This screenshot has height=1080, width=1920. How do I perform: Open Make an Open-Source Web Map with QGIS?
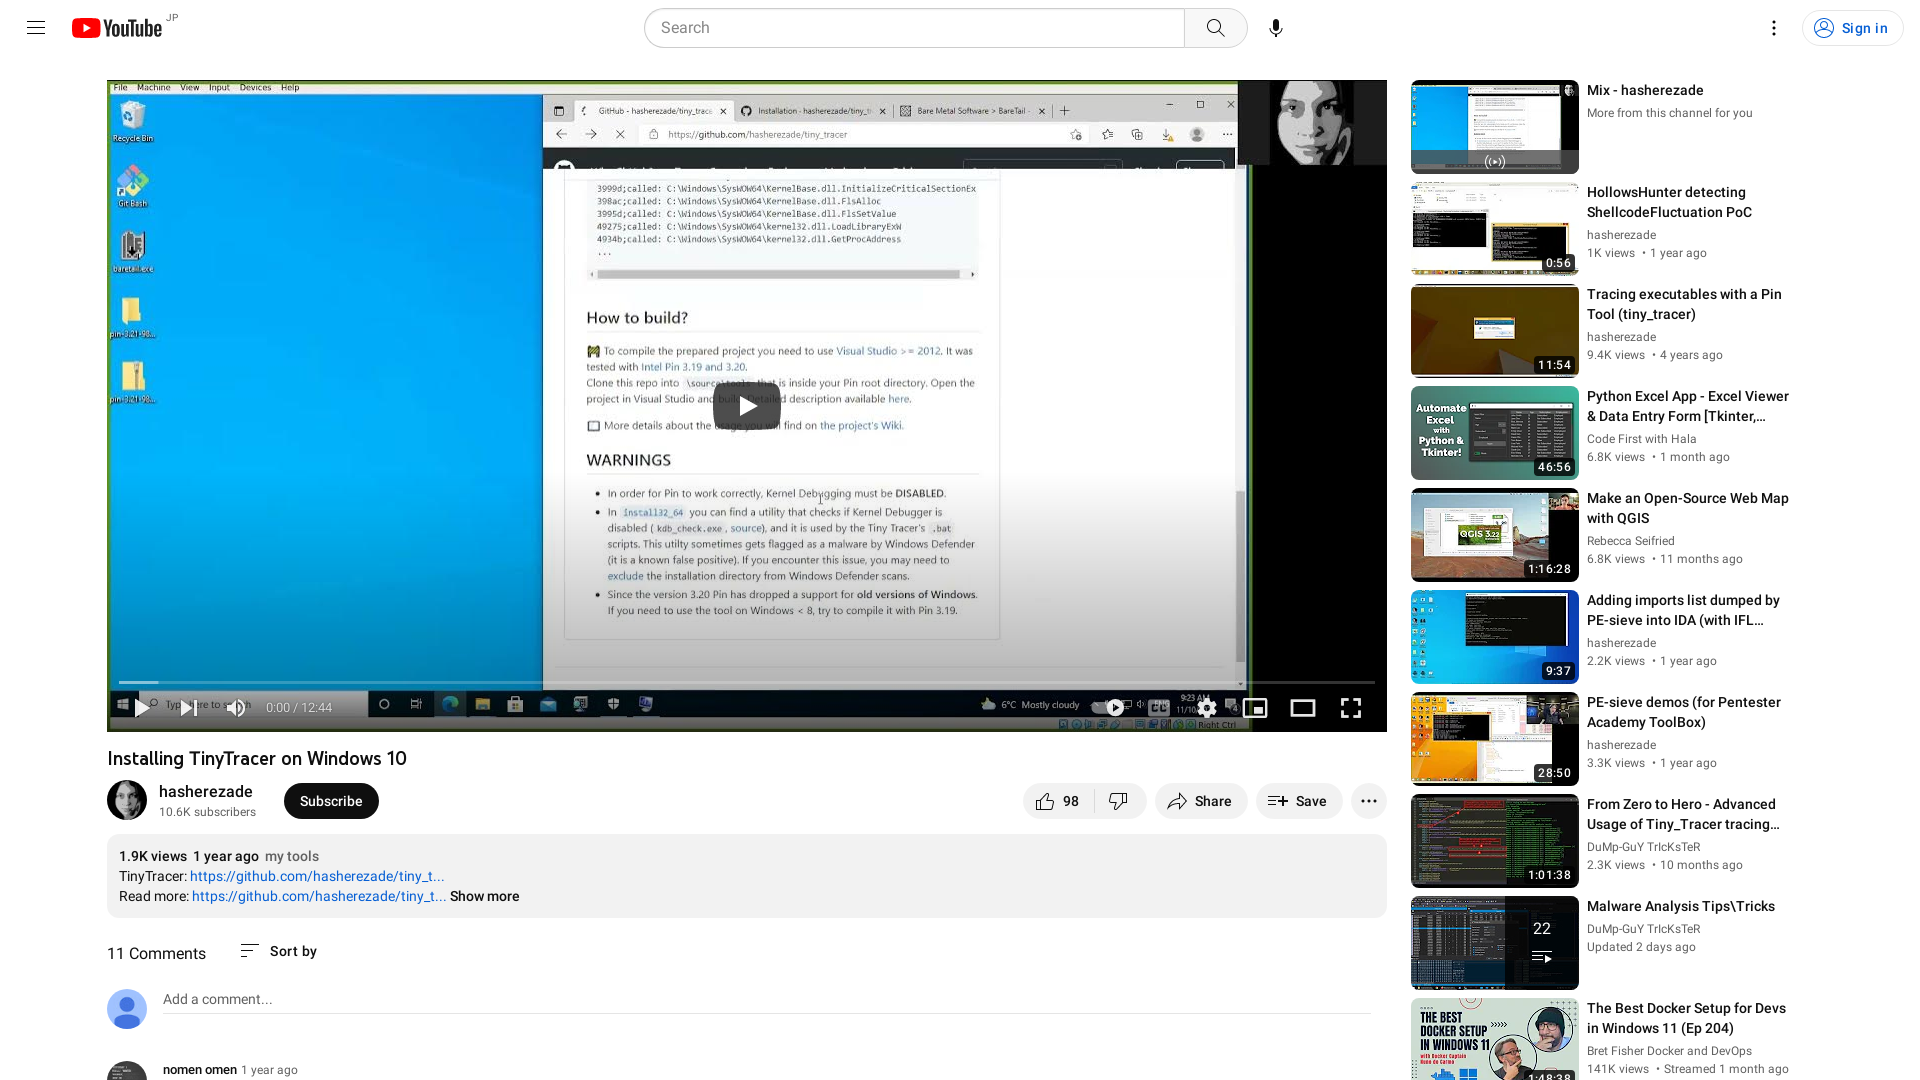(x=1688, y=508)
